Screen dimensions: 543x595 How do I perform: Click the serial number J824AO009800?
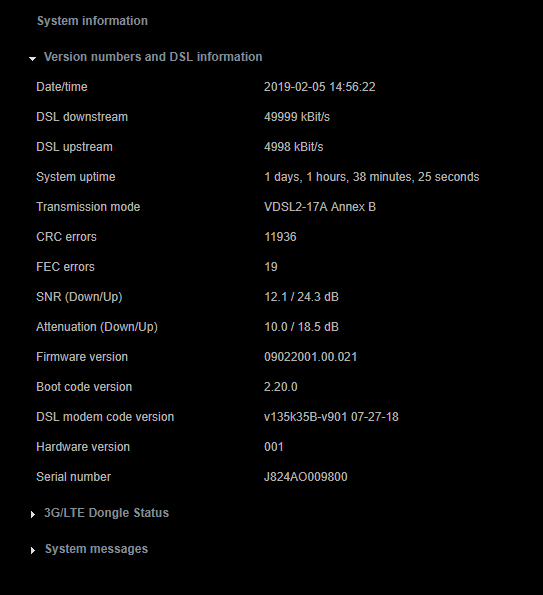[305, 477]
